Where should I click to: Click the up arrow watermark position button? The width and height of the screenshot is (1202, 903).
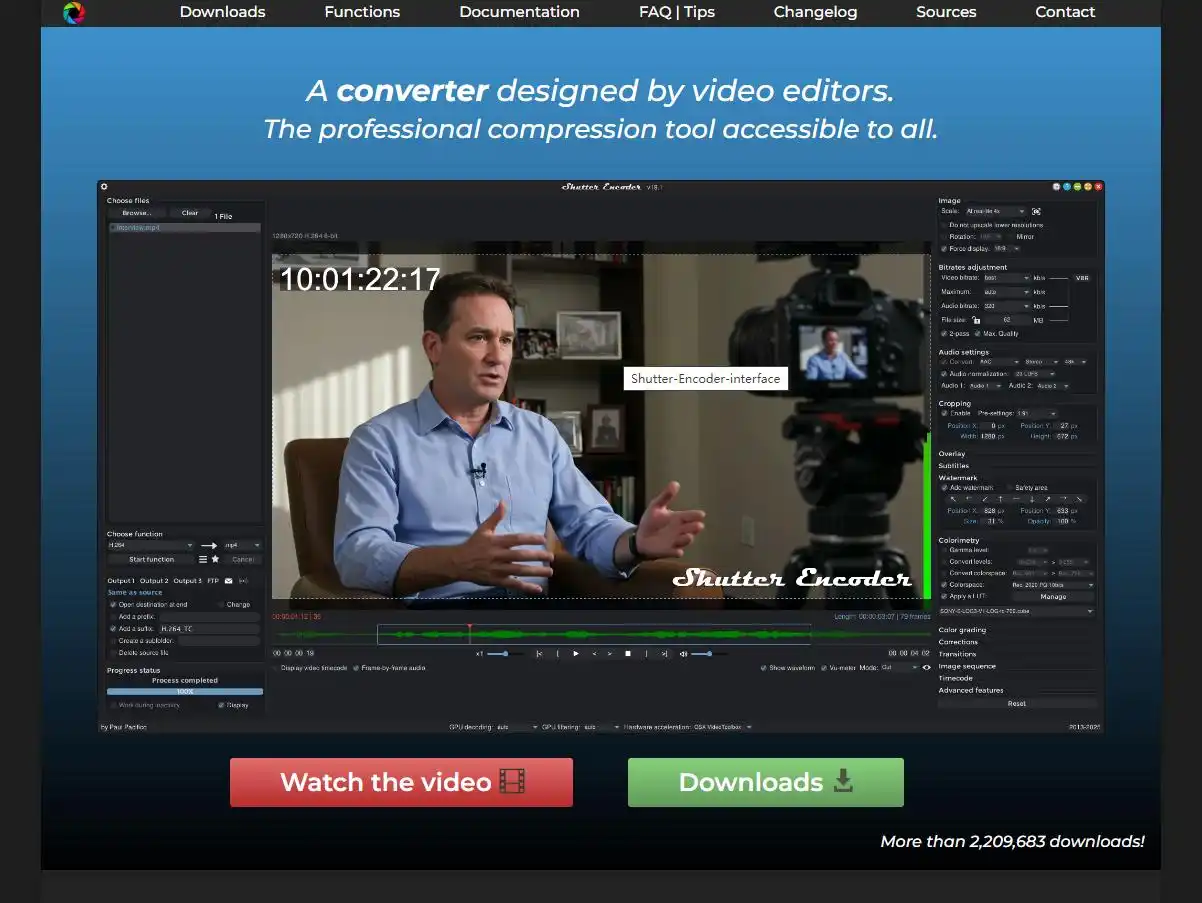(x=1001, y=499)
